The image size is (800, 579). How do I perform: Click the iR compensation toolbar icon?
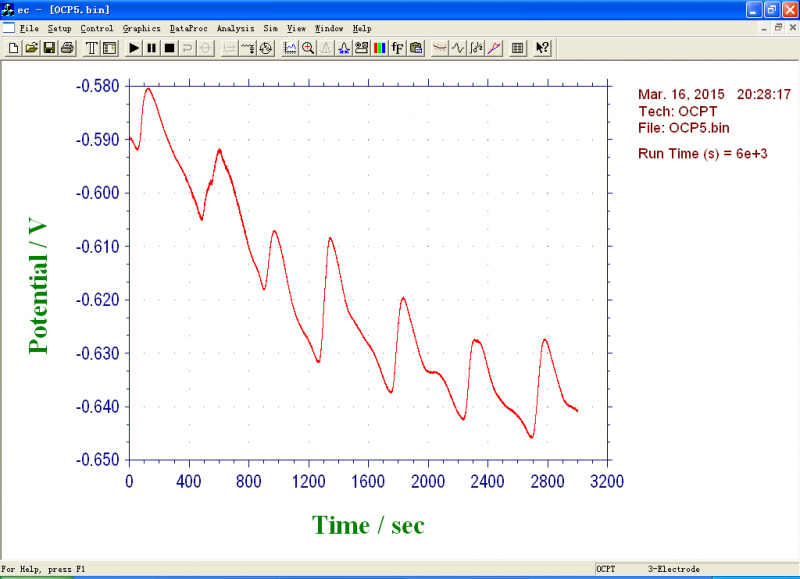point(230,48)
